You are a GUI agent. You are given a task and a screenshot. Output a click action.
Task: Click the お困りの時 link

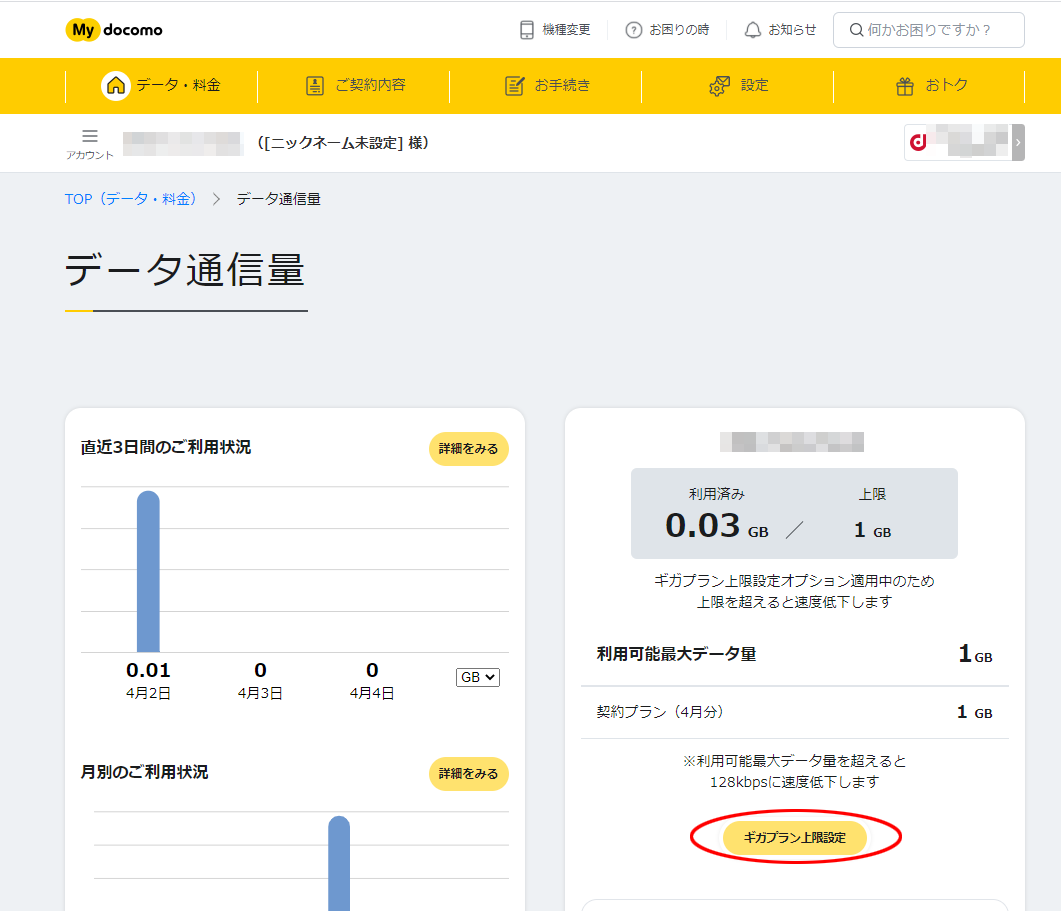click(667, 30)
